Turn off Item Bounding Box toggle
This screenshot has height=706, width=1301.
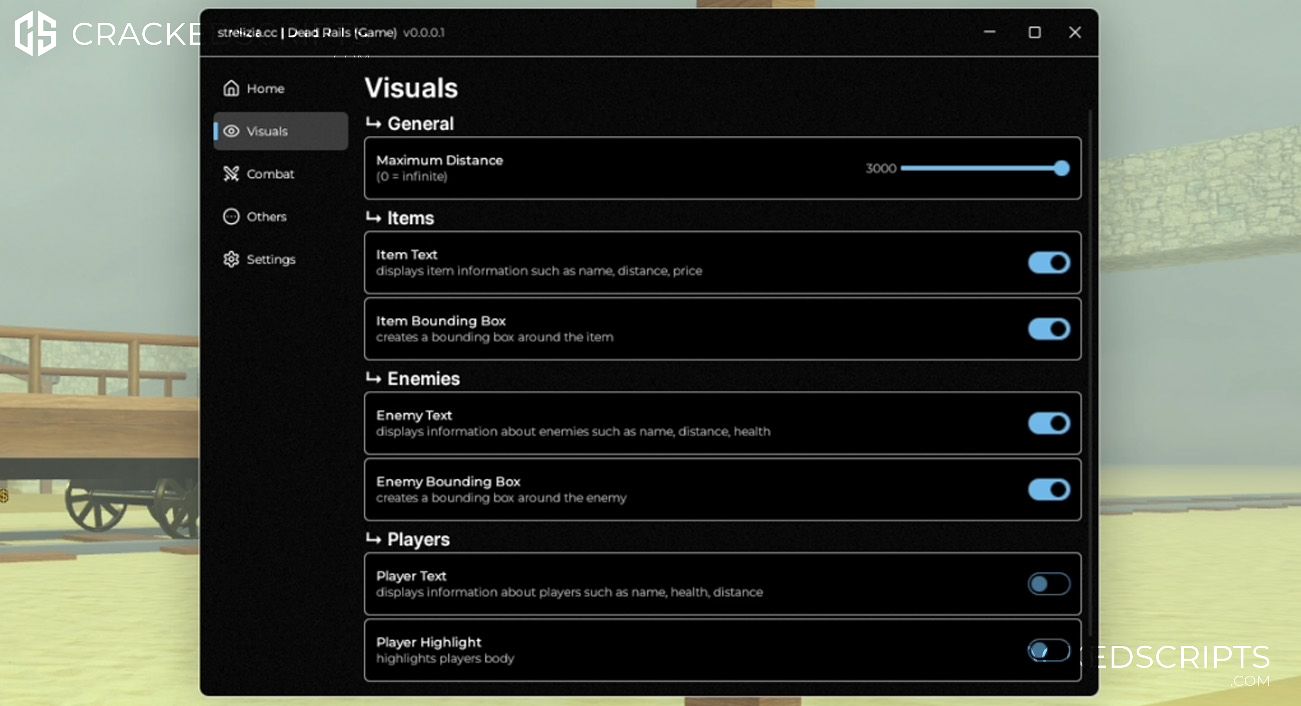(x=1049, y=329)
